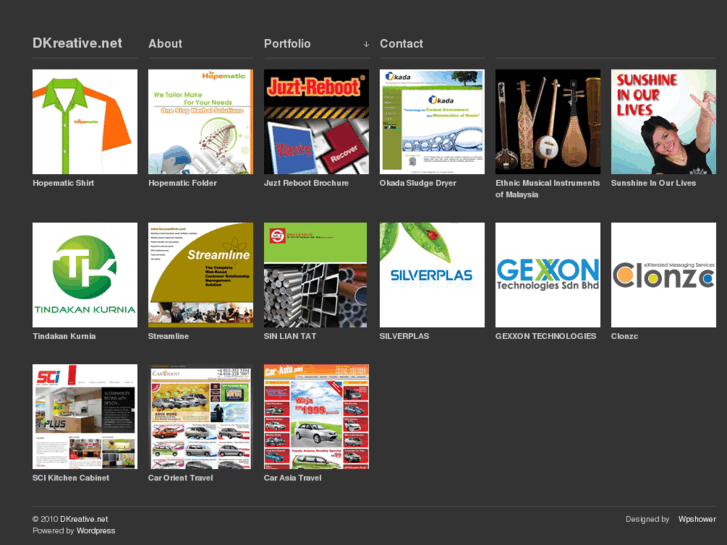The height and width of the screenshot is (545, 727).
Task: Follow the Wordpress link in footer
Action: click(96, 531)
